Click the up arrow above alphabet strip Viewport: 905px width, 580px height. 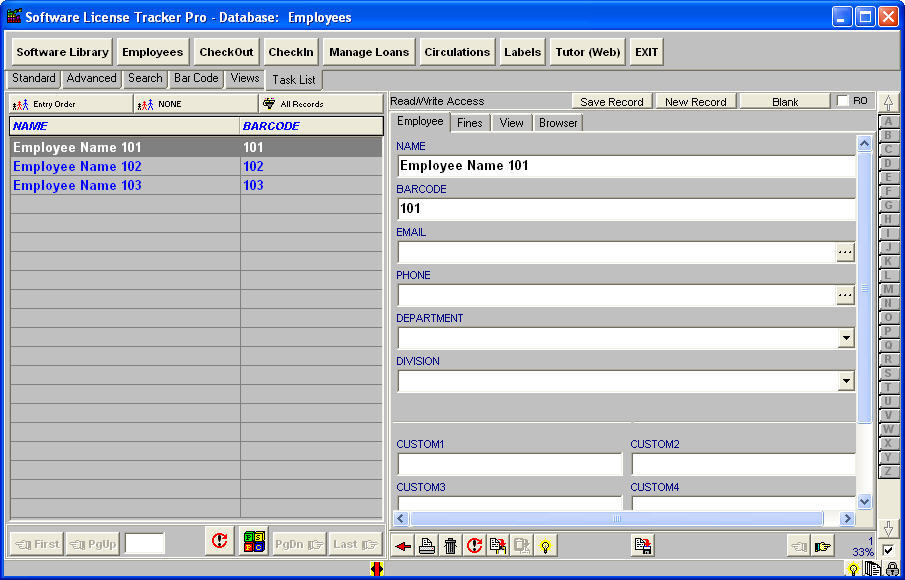coord(888,103)
